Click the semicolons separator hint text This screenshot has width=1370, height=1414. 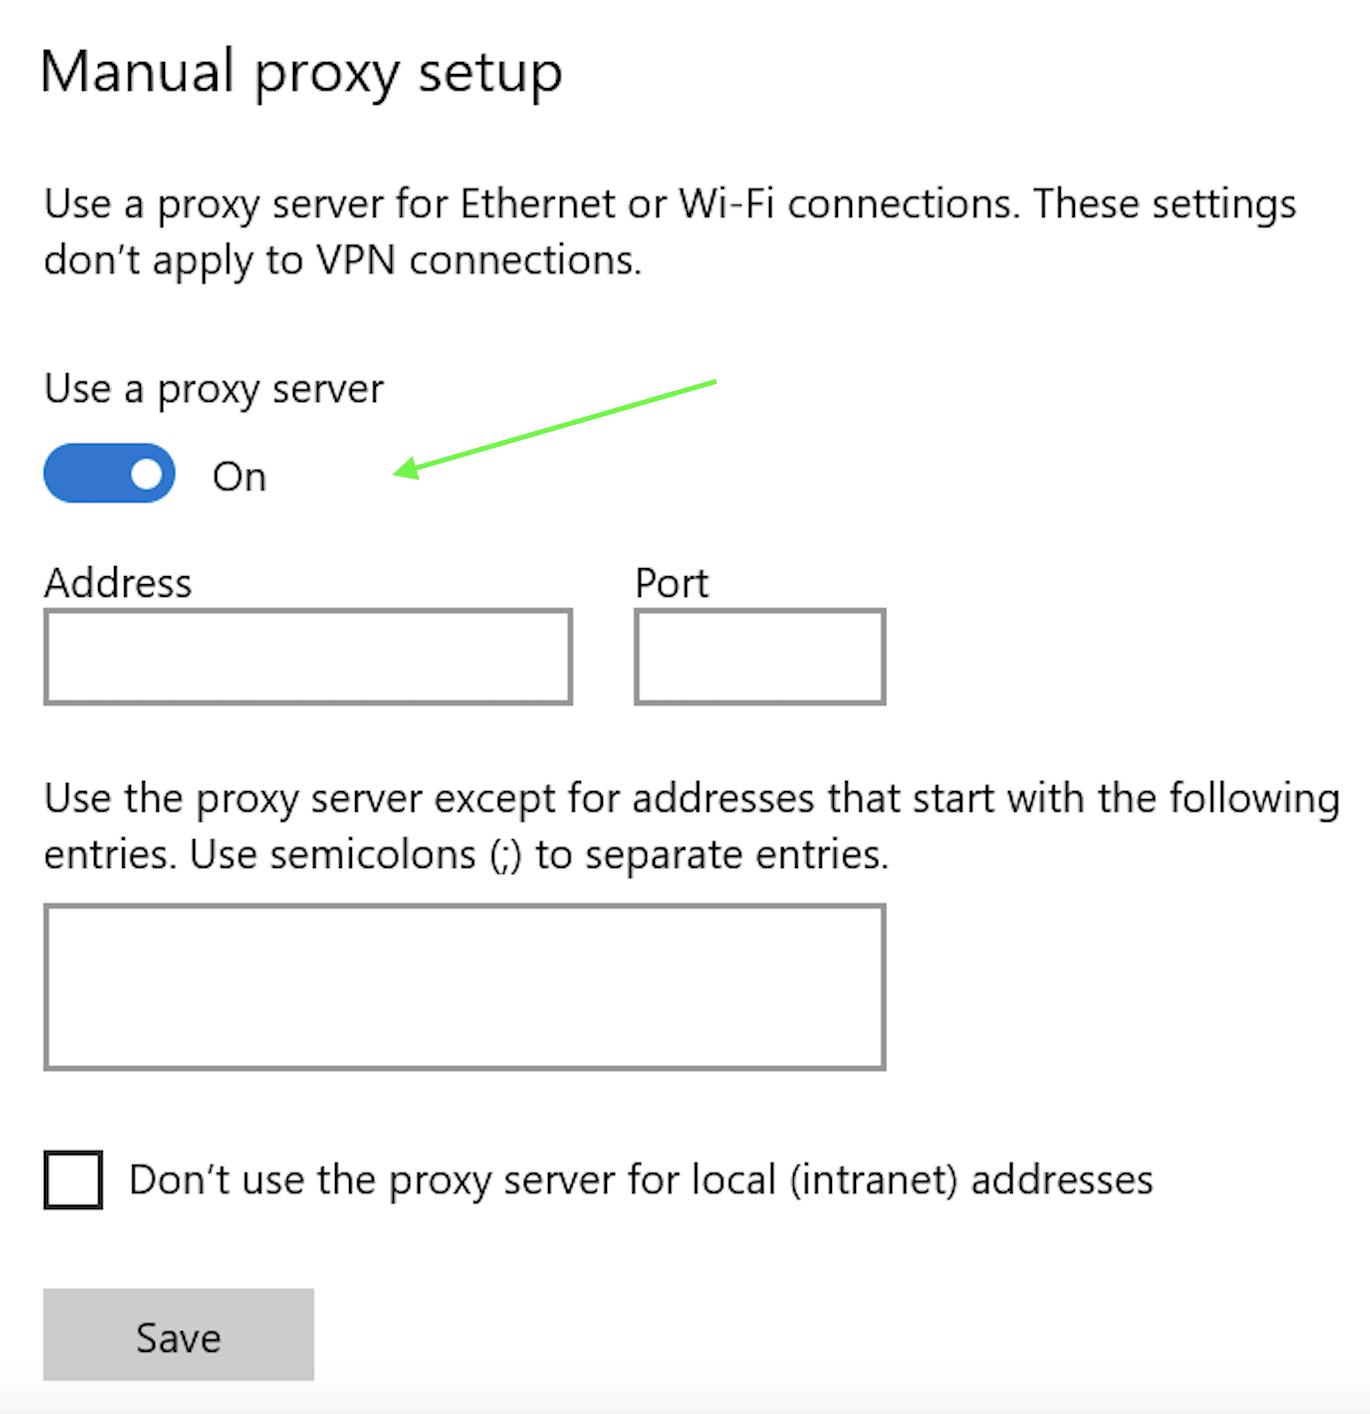(x=466, y=855)
